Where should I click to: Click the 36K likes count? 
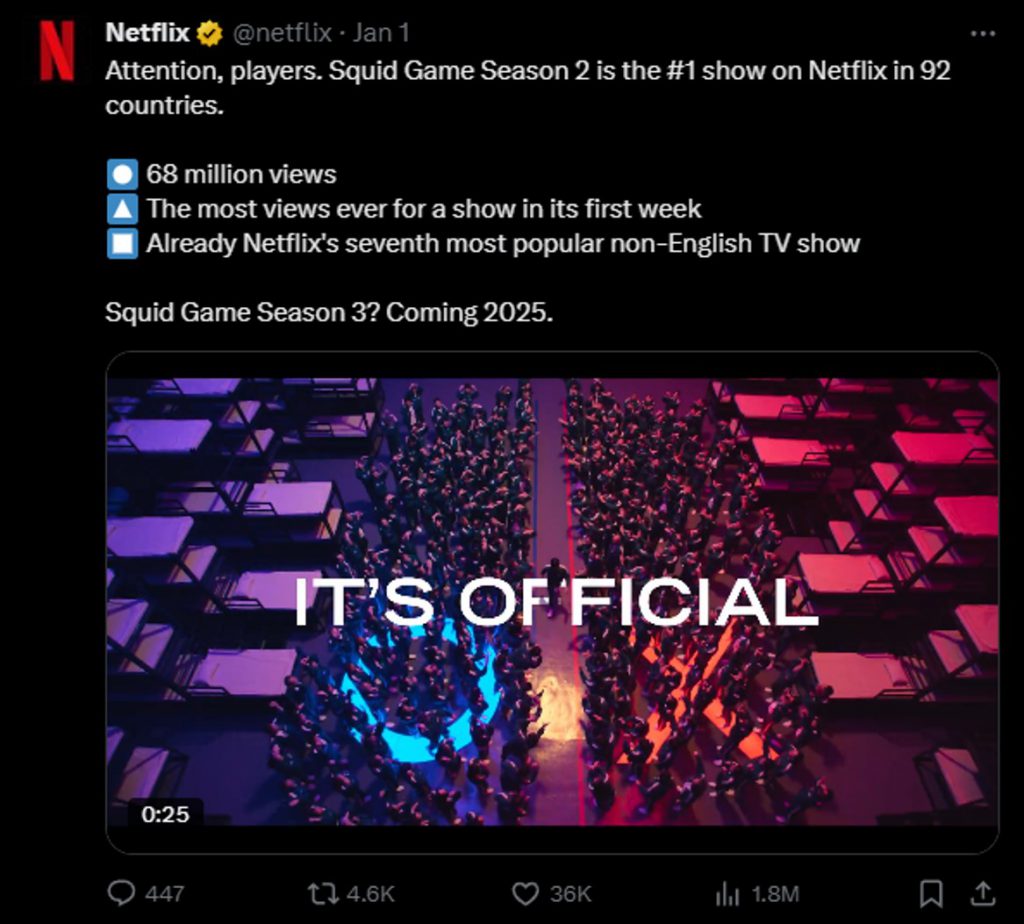pos(570,892)
